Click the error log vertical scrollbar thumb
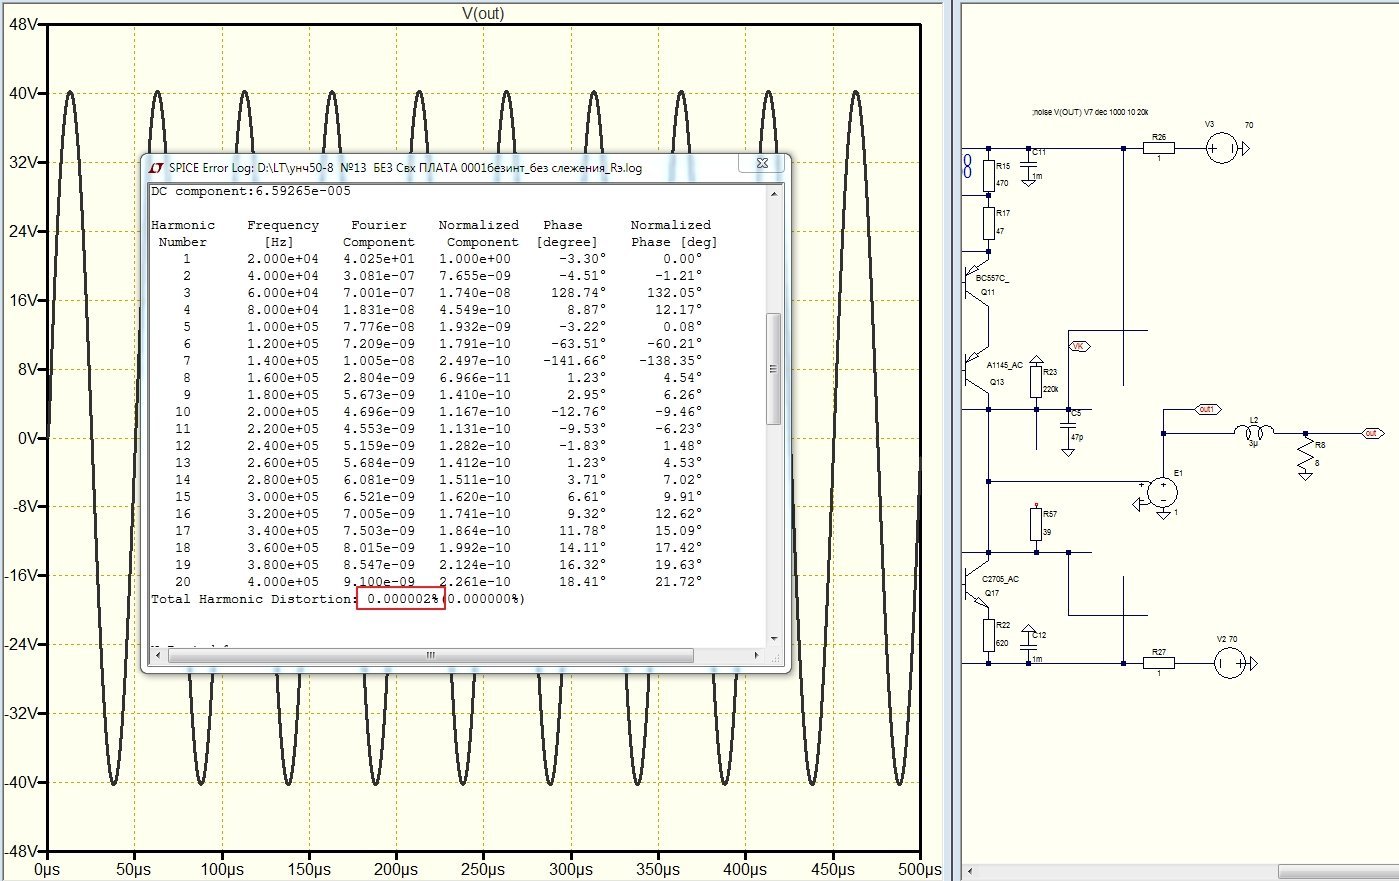Screen dimensions: 1399x881 coord(772,368)
